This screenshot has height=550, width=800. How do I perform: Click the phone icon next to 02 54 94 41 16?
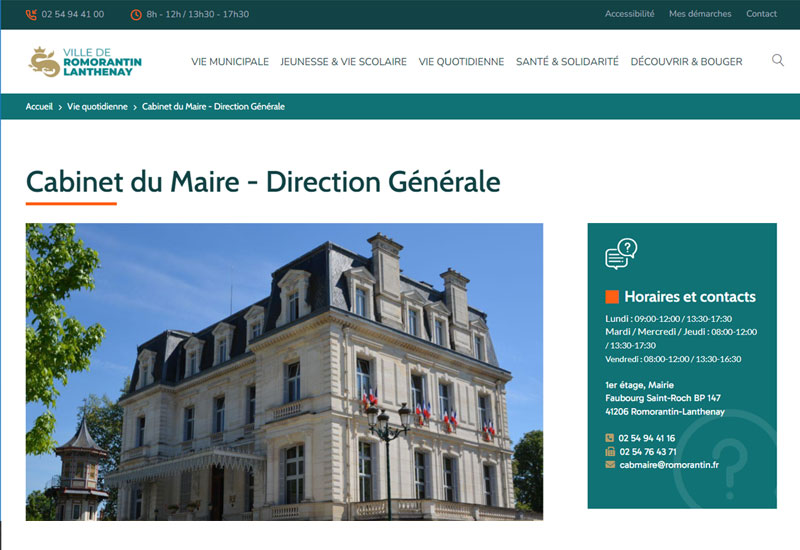[x=610, y=438]
